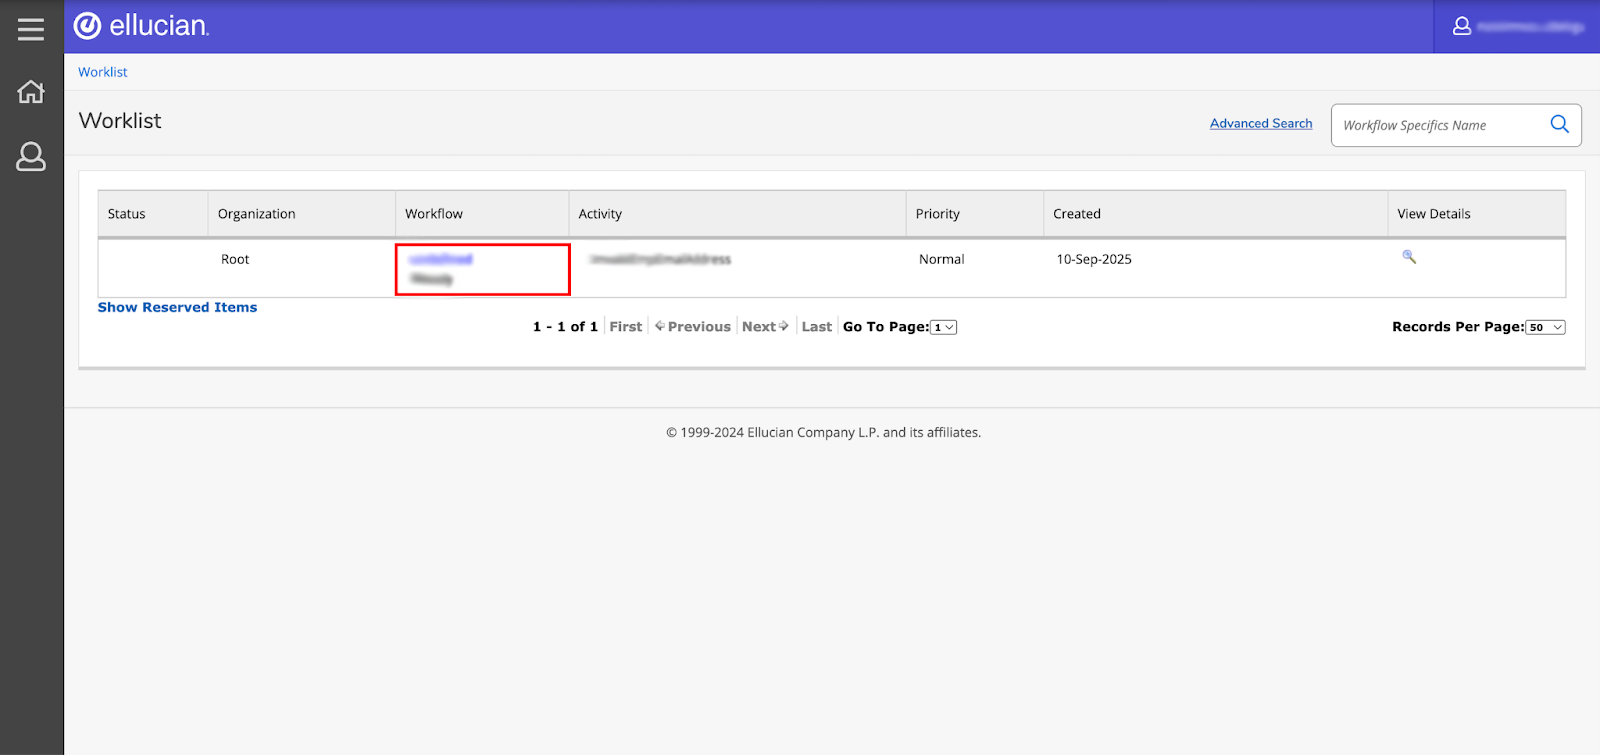Click the Ellucian logo
1600x755 pixels.
tap(142, 26)
